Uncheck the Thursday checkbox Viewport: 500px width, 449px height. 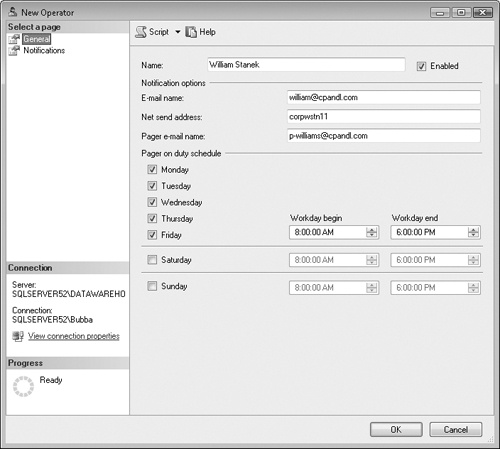[x=152, y=218]
